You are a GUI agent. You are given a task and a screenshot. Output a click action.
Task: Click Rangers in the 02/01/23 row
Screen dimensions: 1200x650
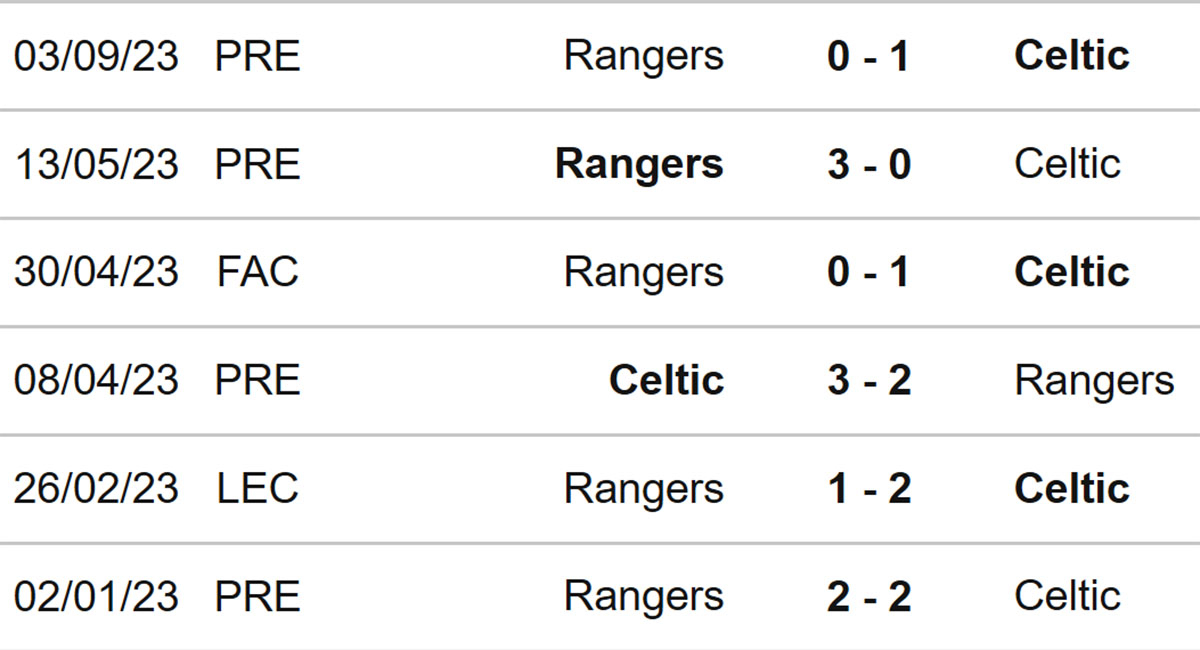(643, 598)
